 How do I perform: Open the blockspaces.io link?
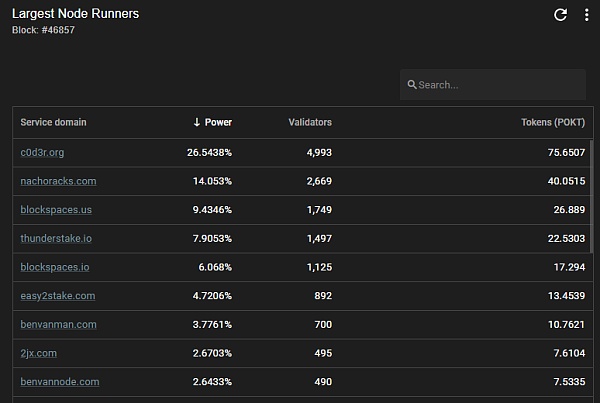coord(55,267)
